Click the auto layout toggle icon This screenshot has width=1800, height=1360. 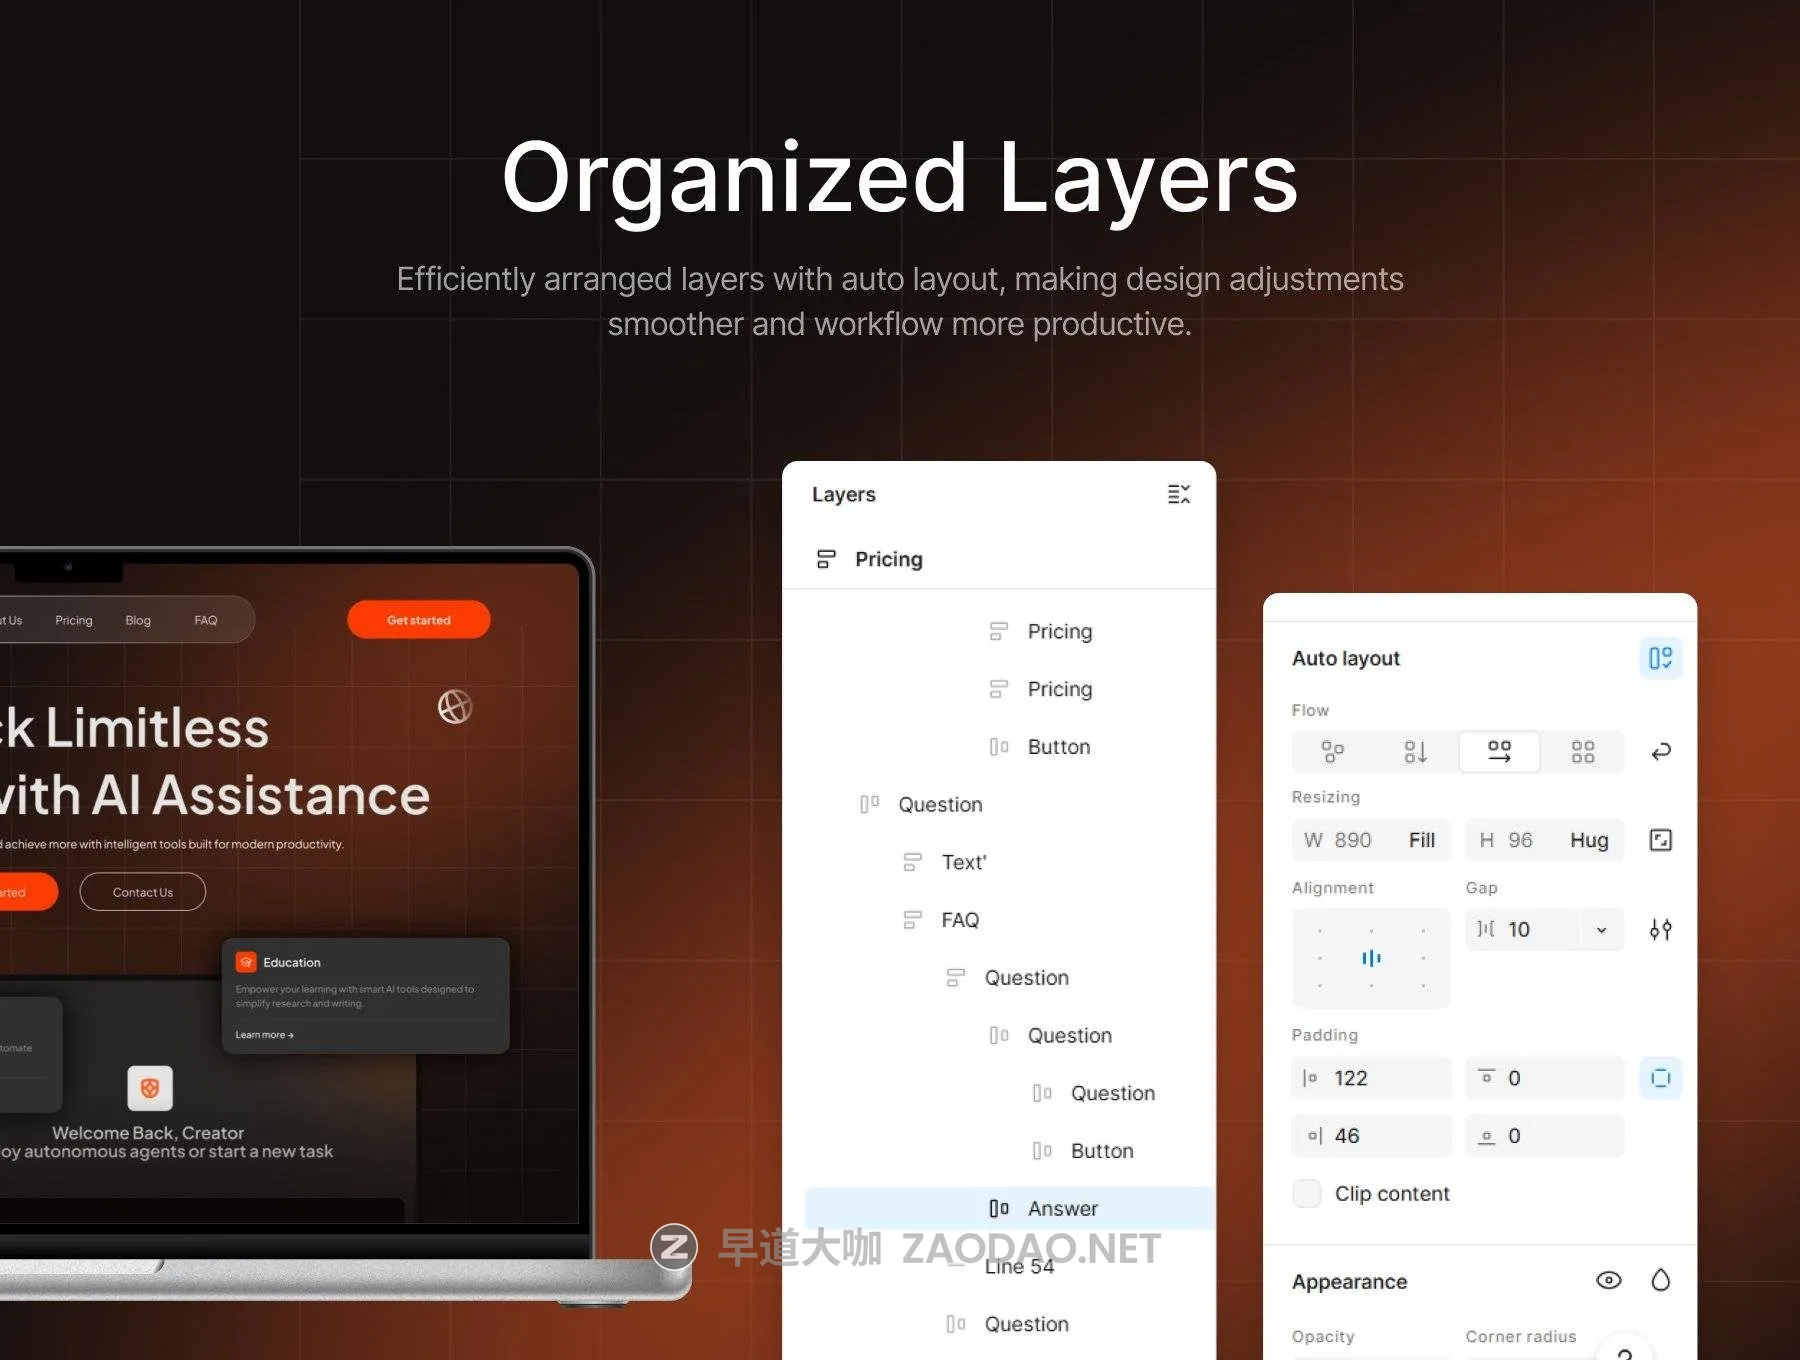tap(1660, 658)
